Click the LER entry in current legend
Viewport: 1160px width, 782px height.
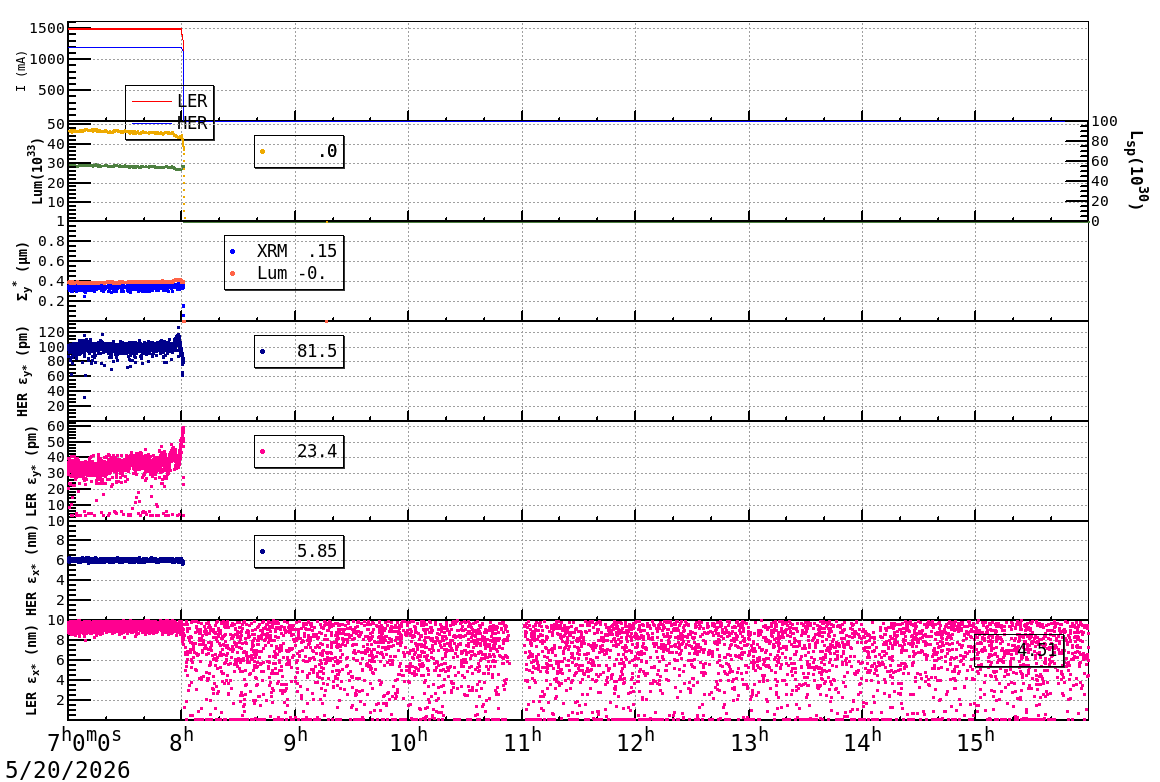pyautogui.click(x=169, y=101)
